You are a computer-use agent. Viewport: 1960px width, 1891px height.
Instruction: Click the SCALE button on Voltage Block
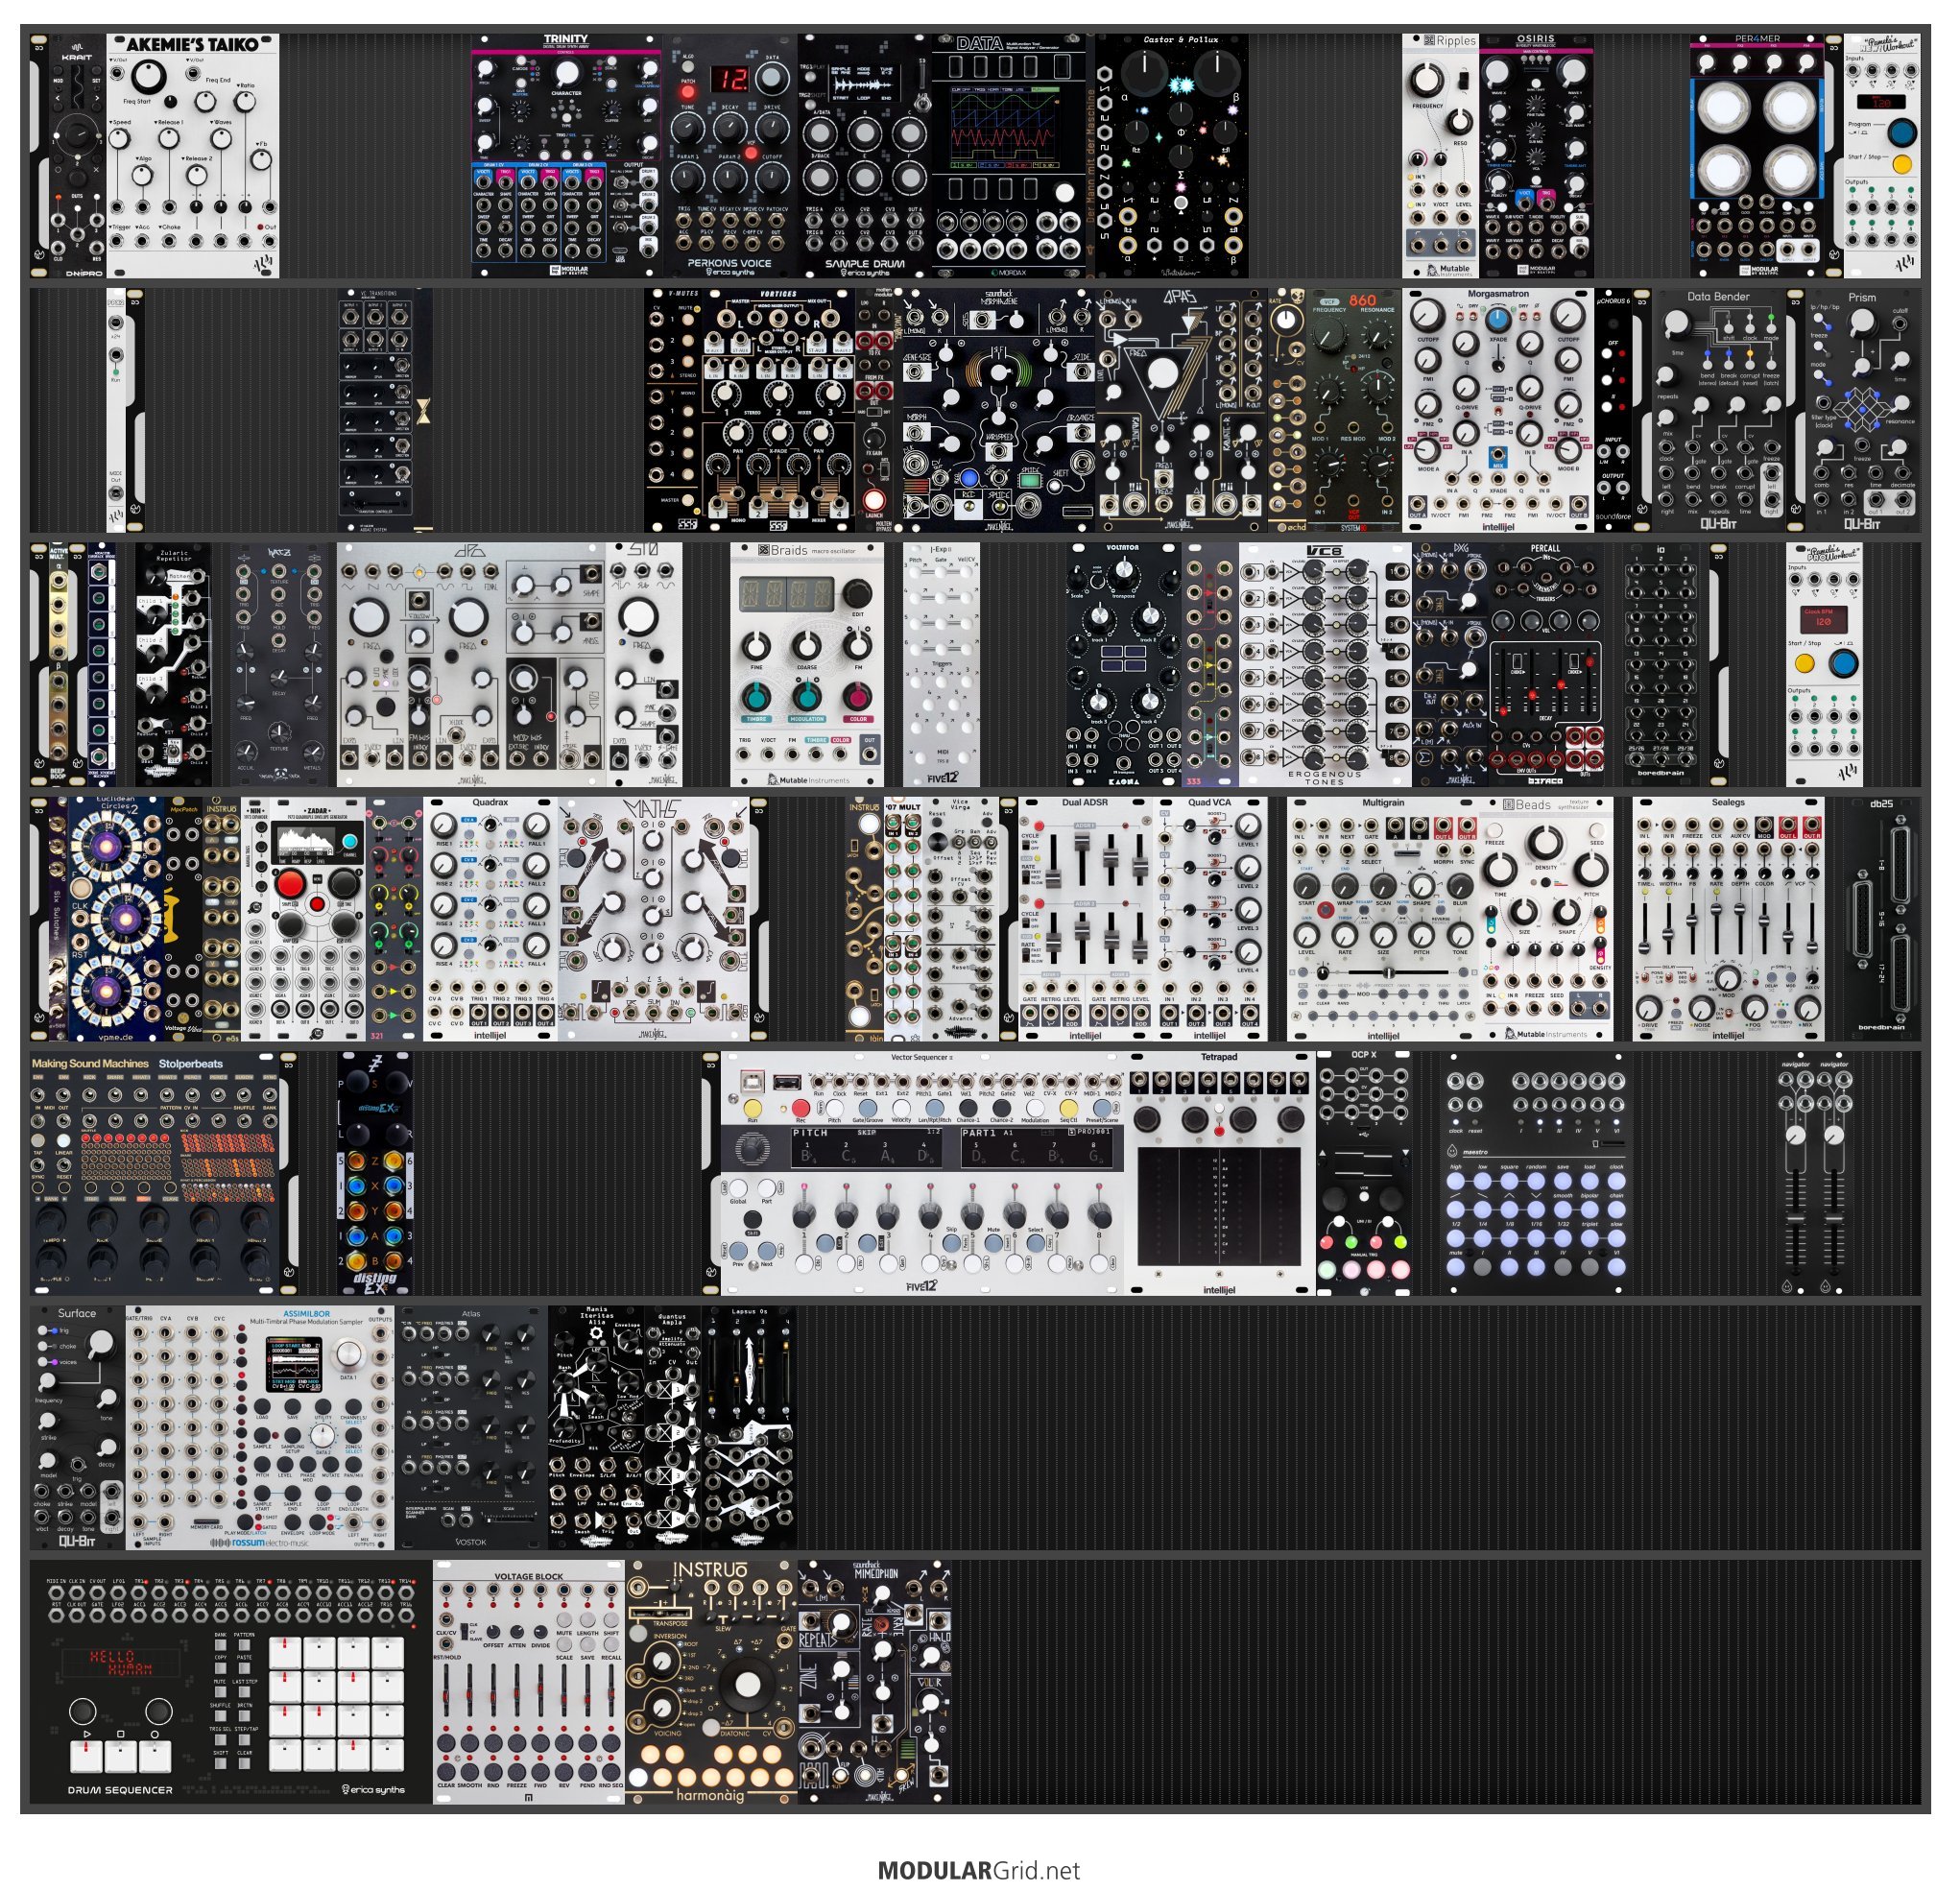point(563,1642)
